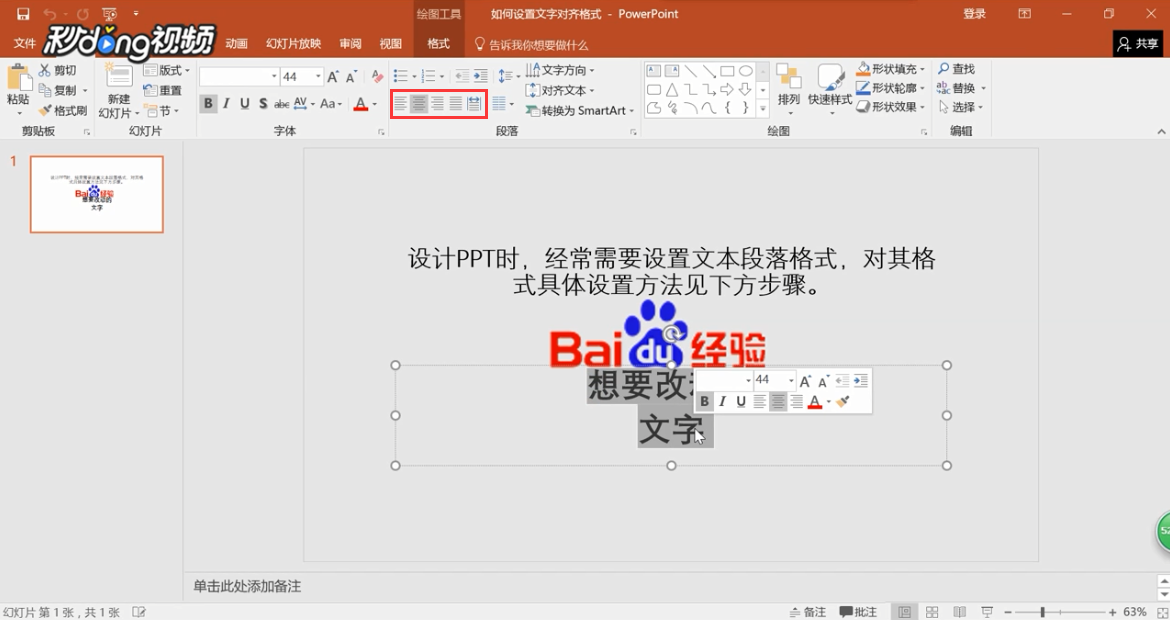The height and width of the screenshot is (620, 1170).
Task: Click the Paste (粘贴) clipboard icon
Action: pos(18,78)
